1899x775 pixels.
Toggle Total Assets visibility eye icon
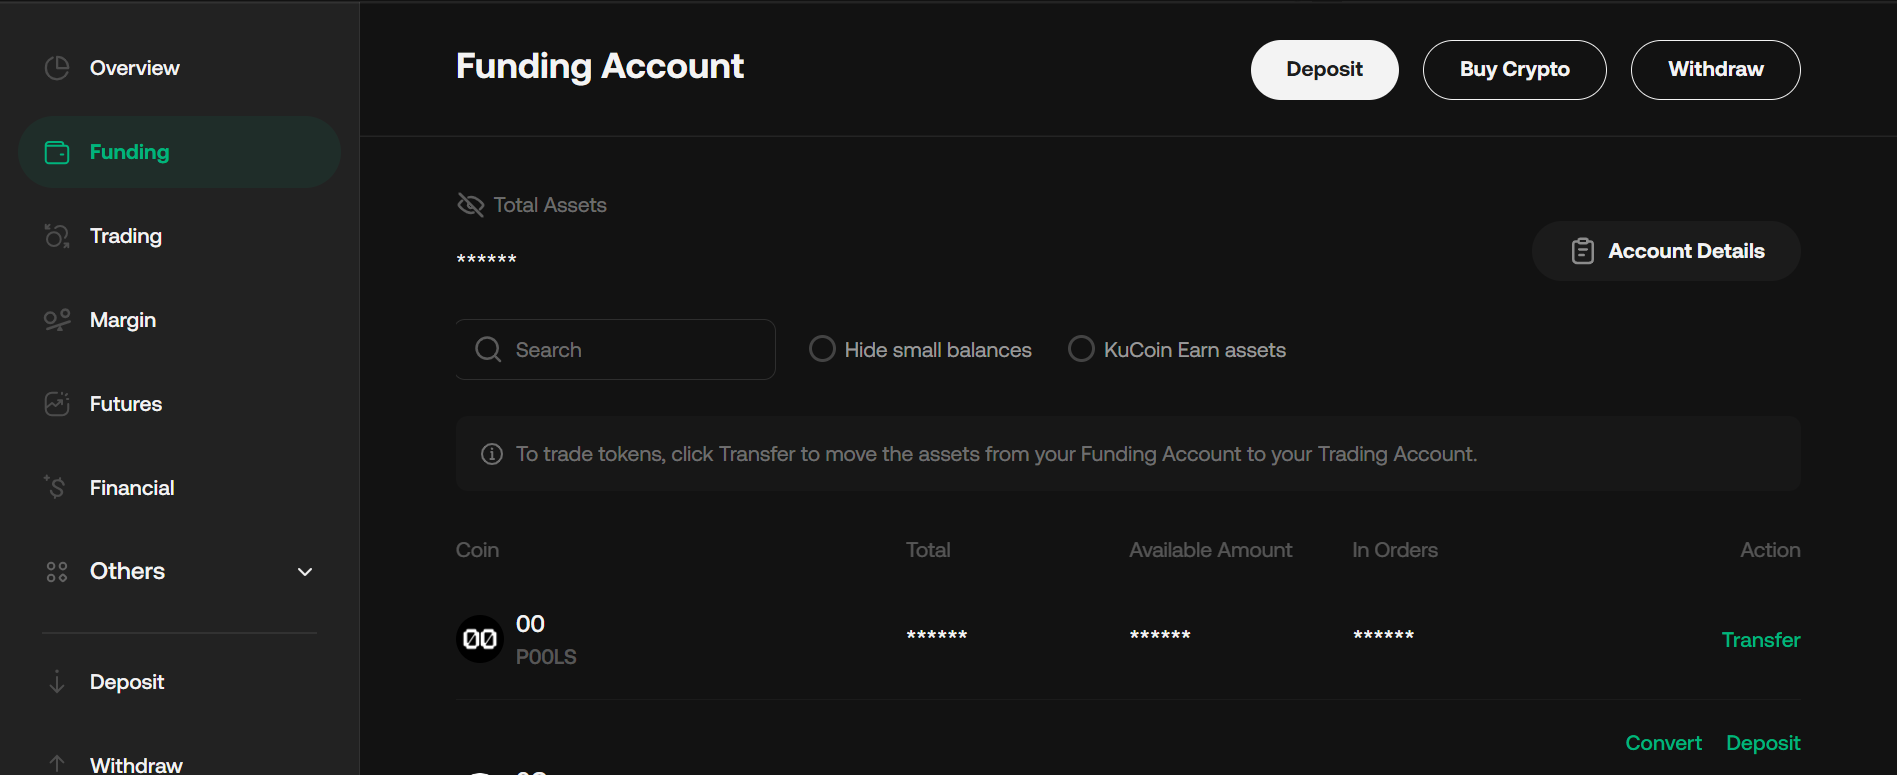pyautogui.click(x=470, y=205)
